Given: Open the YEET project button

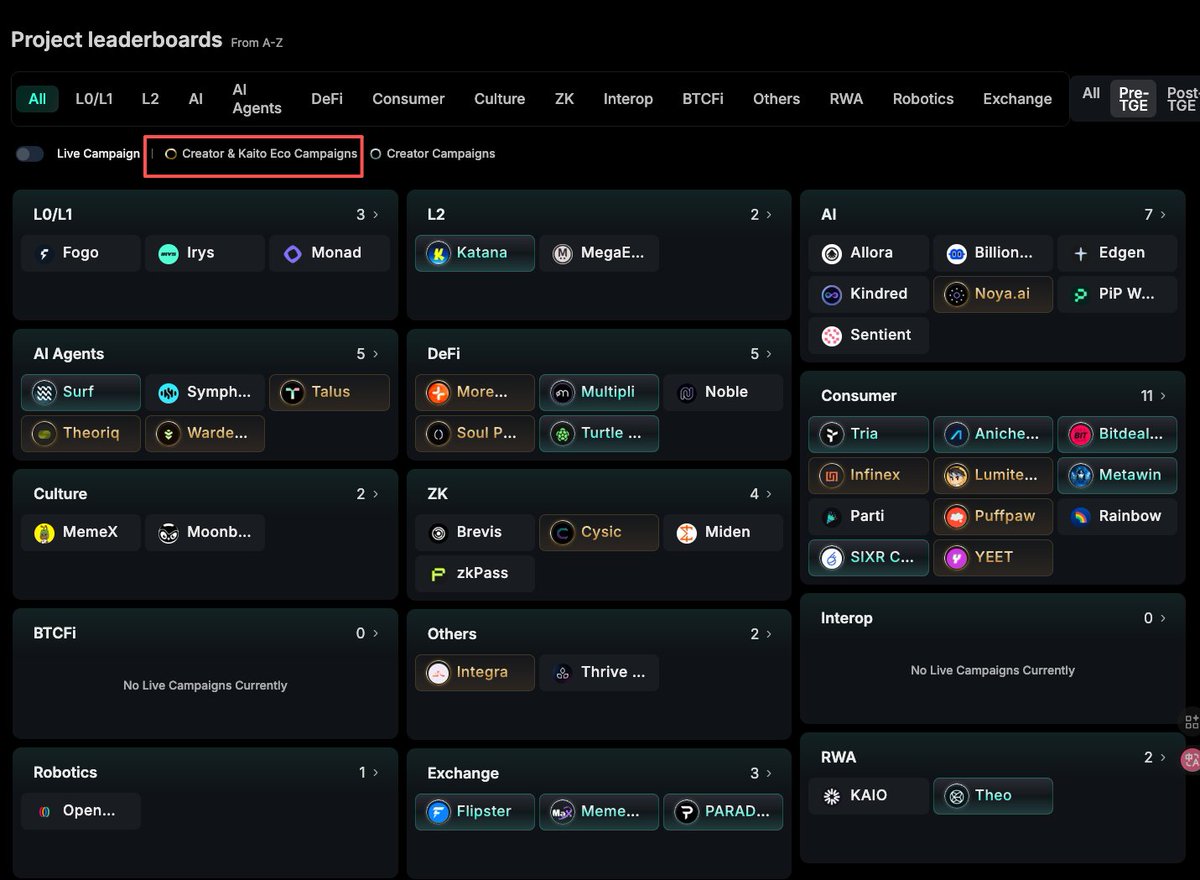Looking at the screenshot, I should point(993,558).
